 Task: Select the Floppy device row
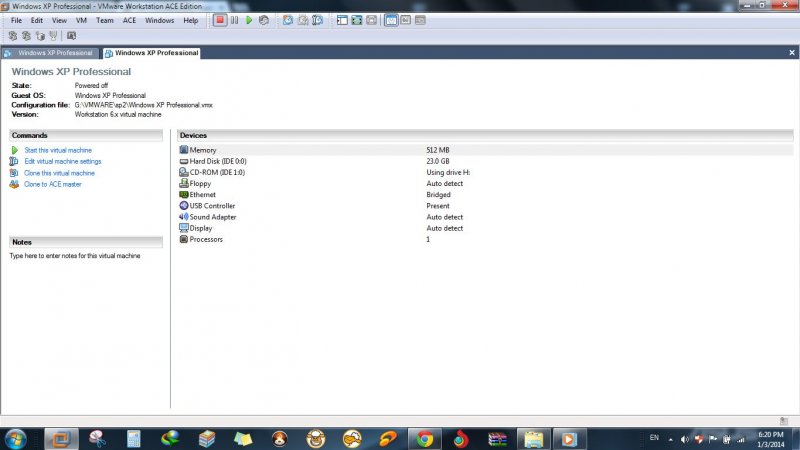click(485, 184)
